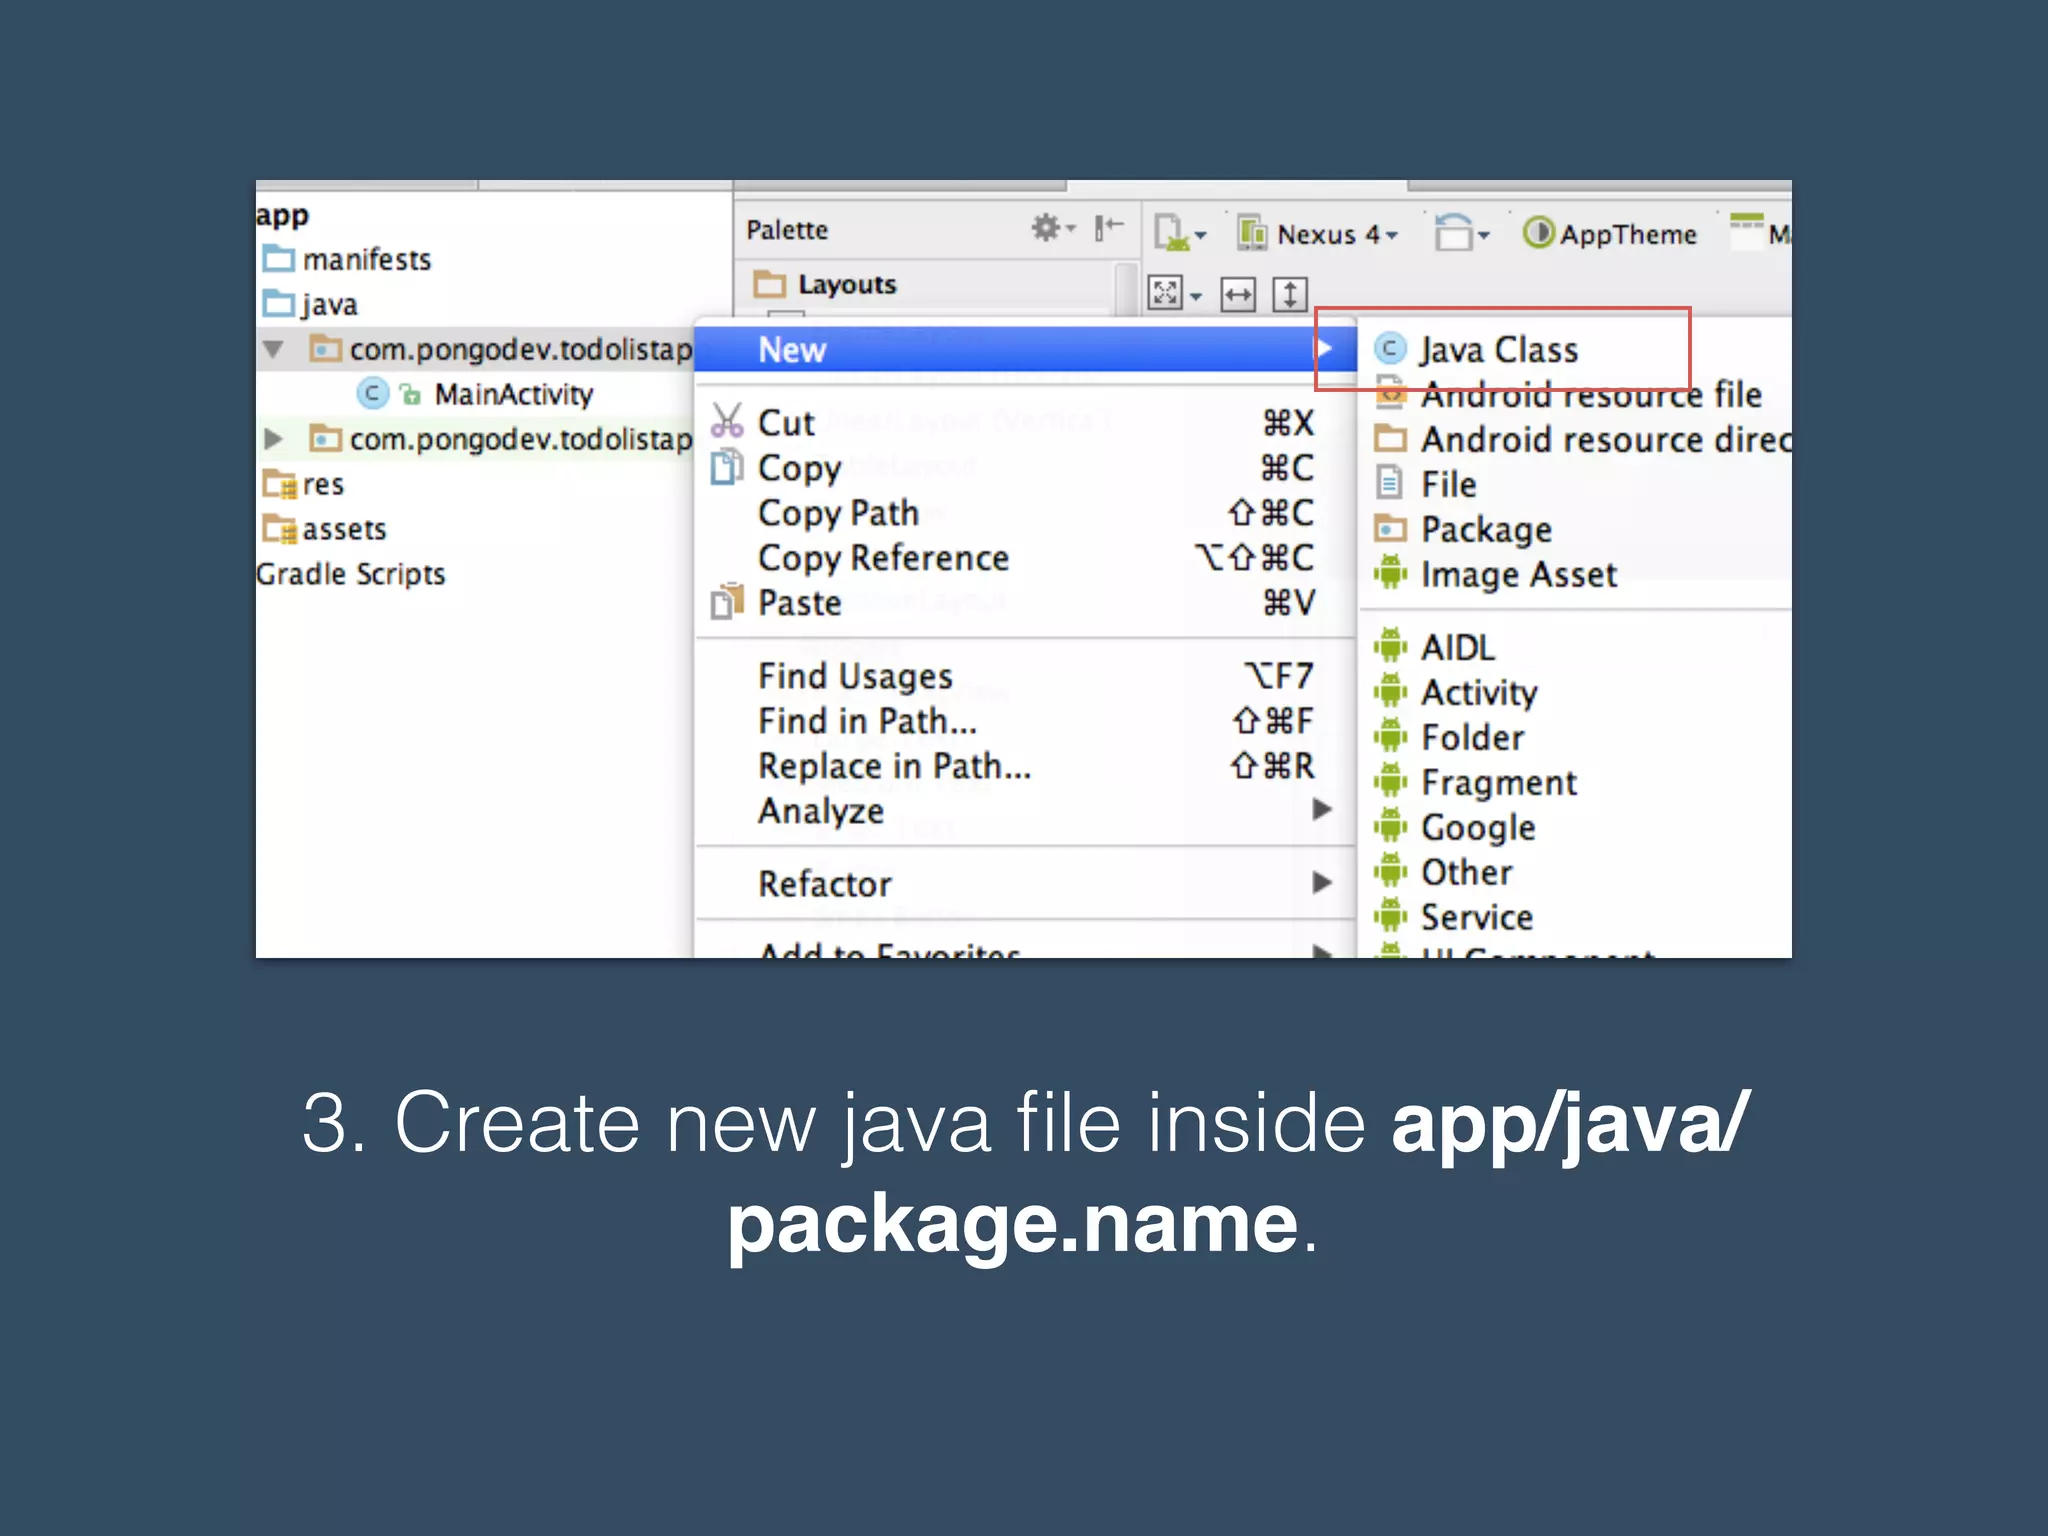Toggle fill height vertical arrows icon
Image resolution: width=2048 pixels, height=1536 pixels.
[1290, 294]
